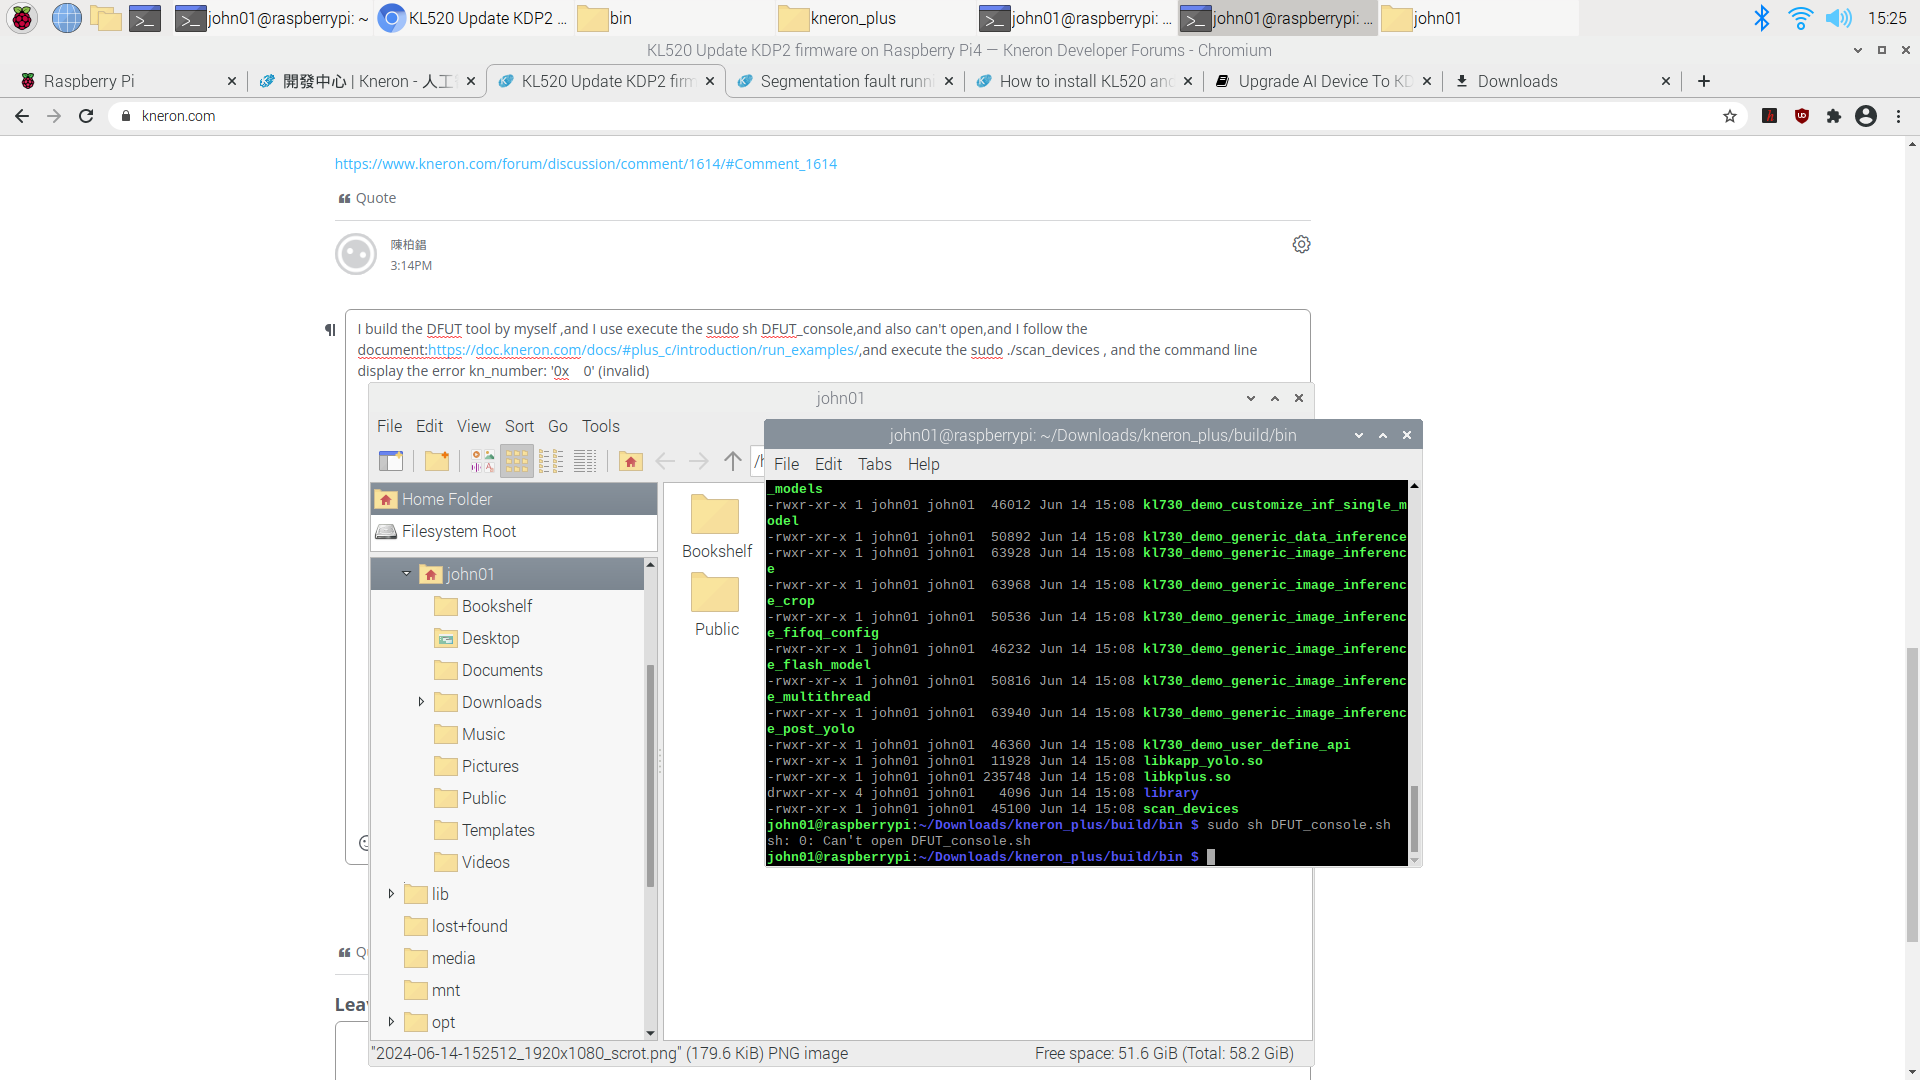
Task: Open the Chromium Extensions puzzle icon
Action: pyautogui.click(x=1834, y=116)
